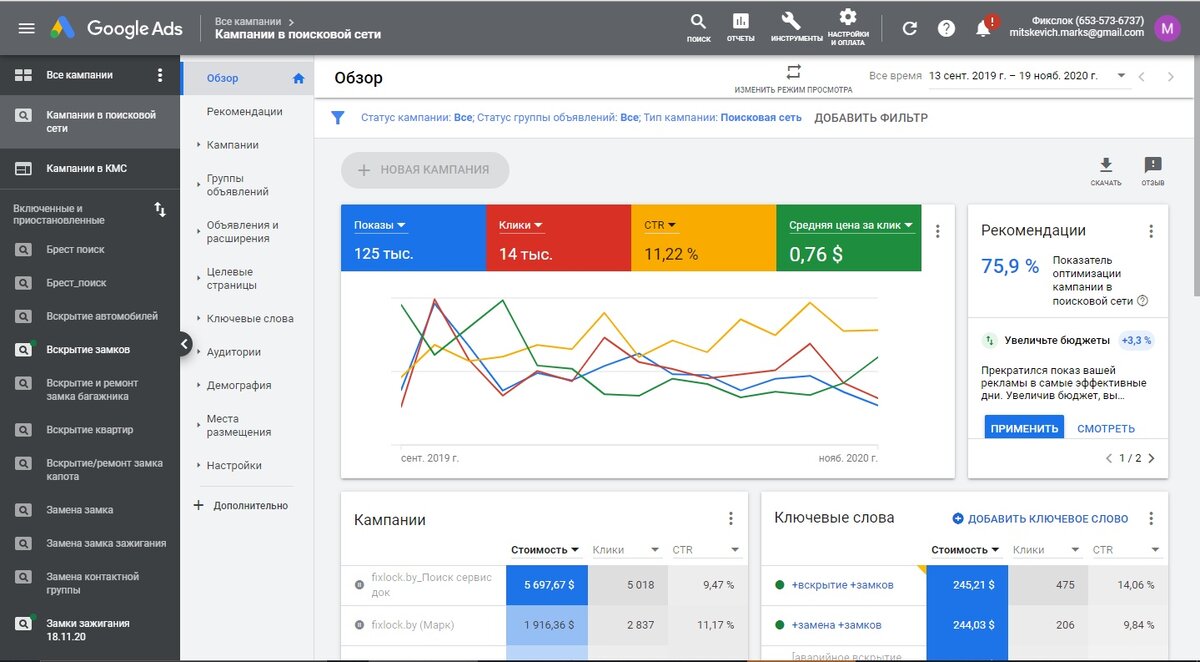Viewport: 1200px width, 662px height.
Task: Click the filter funnel icon
Action: click(338, 118)
